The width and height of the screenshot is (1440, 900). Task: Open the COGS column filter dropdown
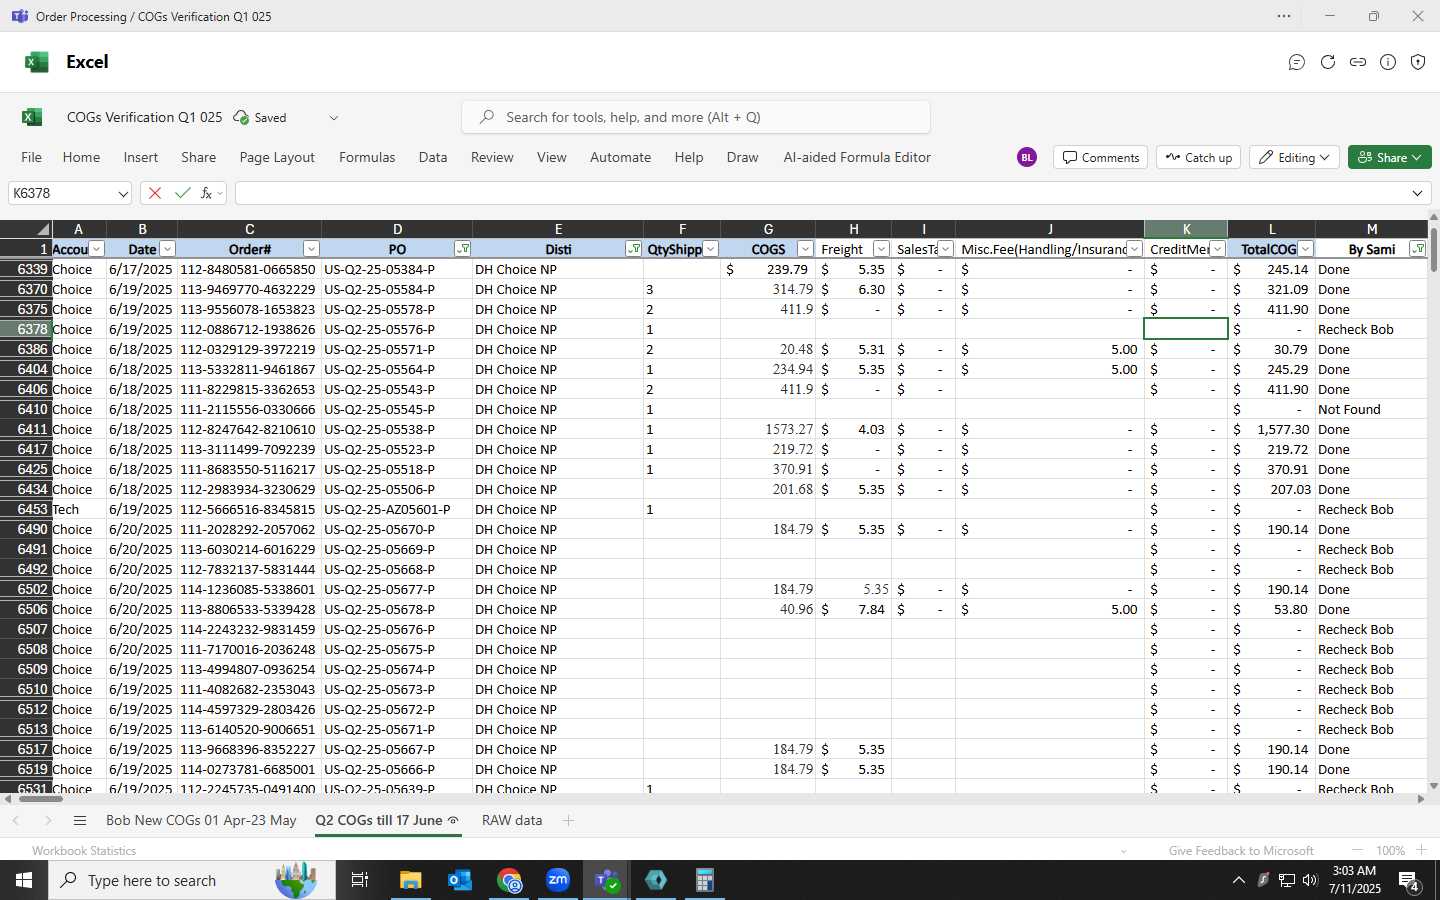(x=805, y=249)
